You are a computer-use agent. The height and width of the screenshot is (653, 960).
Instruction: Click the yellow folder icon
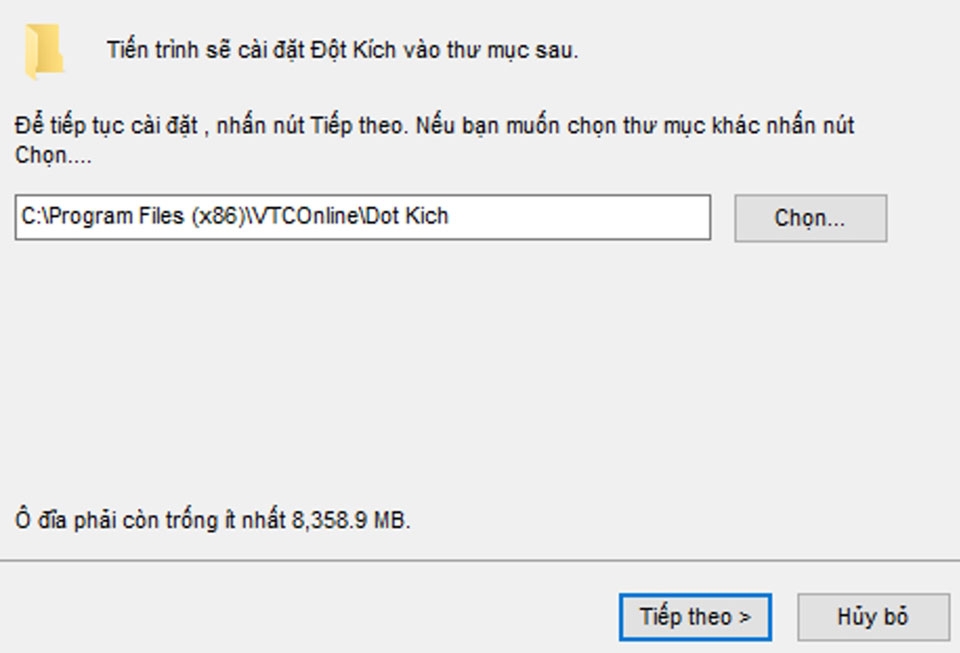click(44, 51)
